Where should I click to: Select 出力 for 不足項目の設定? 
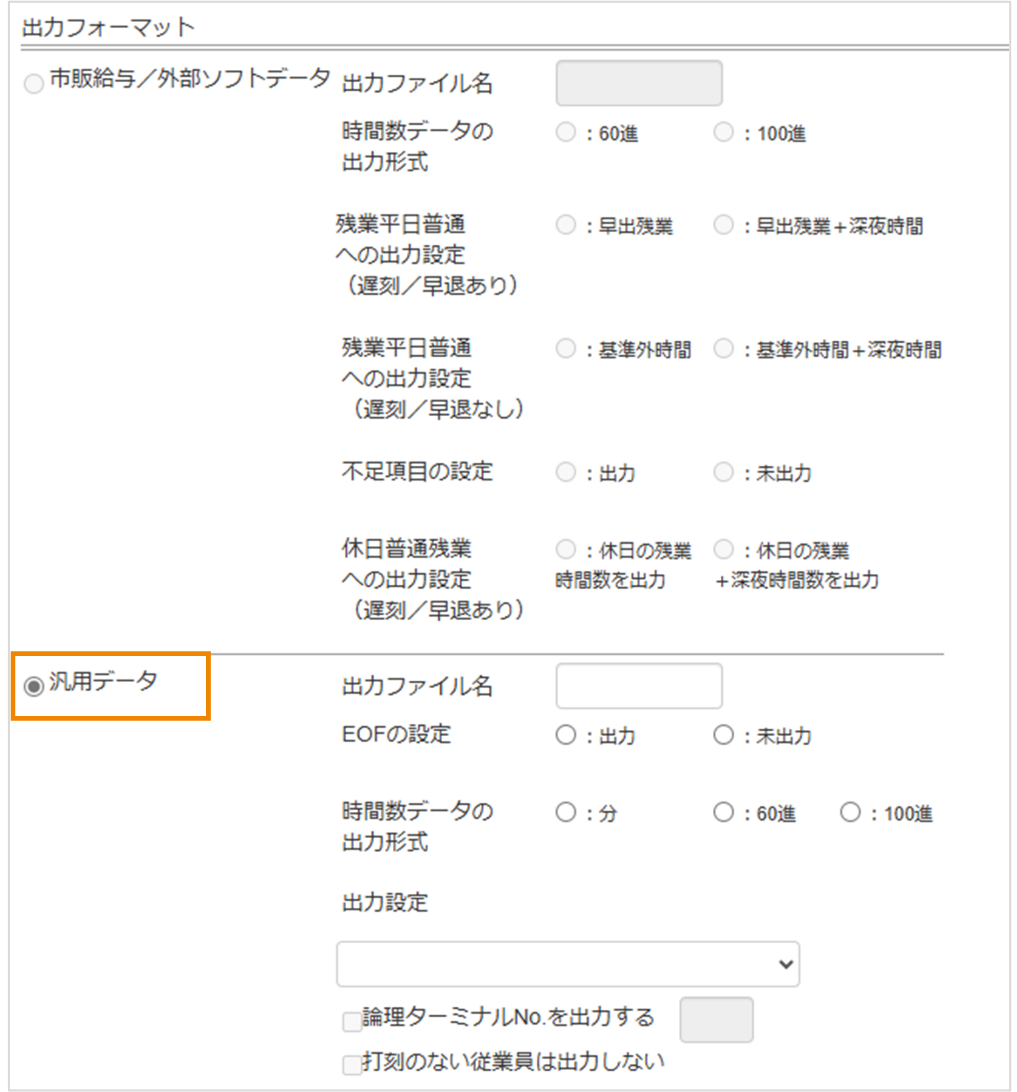click(x=564, y=473)
